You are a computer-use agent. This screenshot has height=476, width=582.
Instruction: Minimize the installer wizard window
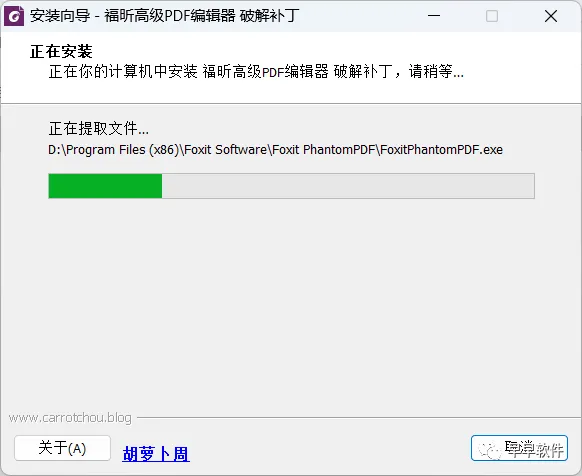pos(434,16)
